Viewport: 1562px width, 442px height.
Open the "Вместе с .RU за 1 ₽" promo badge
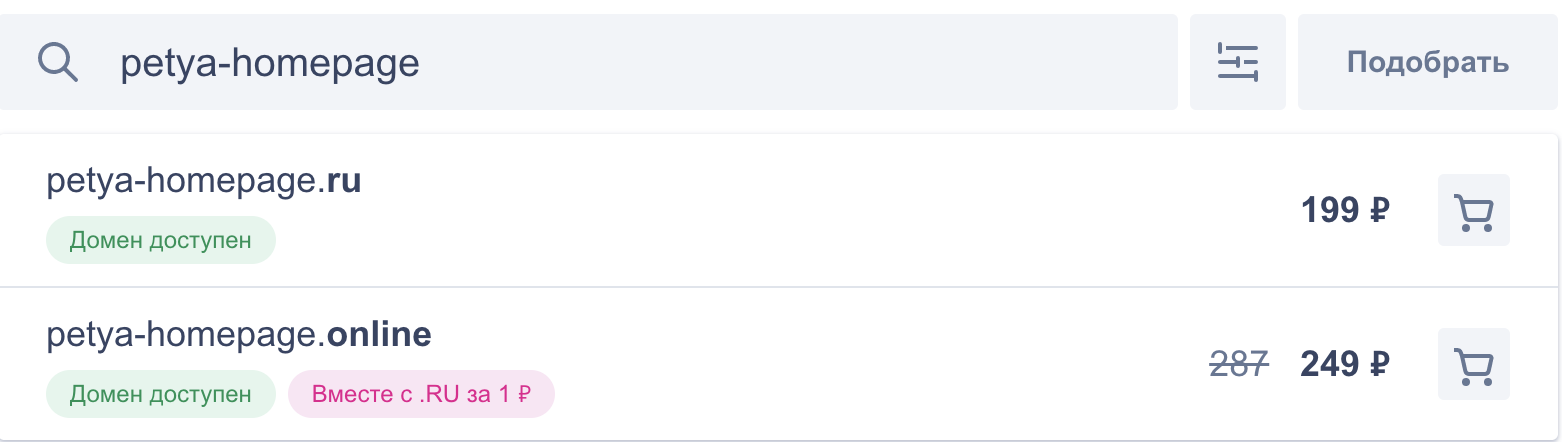[x=421, y=394]
